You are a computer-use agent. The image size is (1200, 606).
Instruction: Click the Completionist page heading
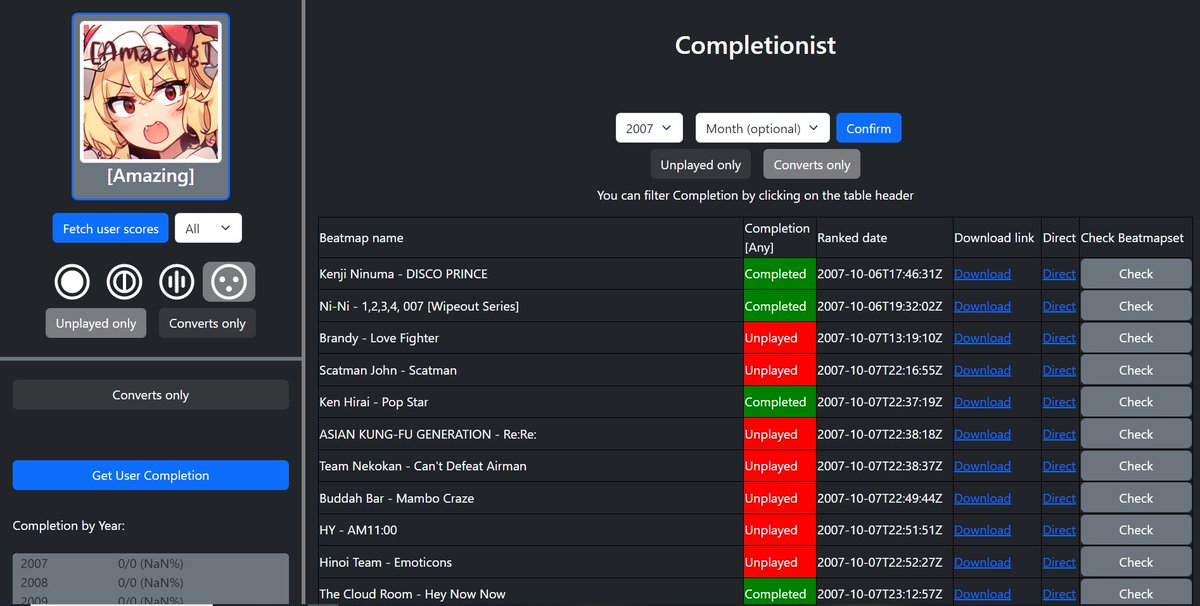point(755,45)
